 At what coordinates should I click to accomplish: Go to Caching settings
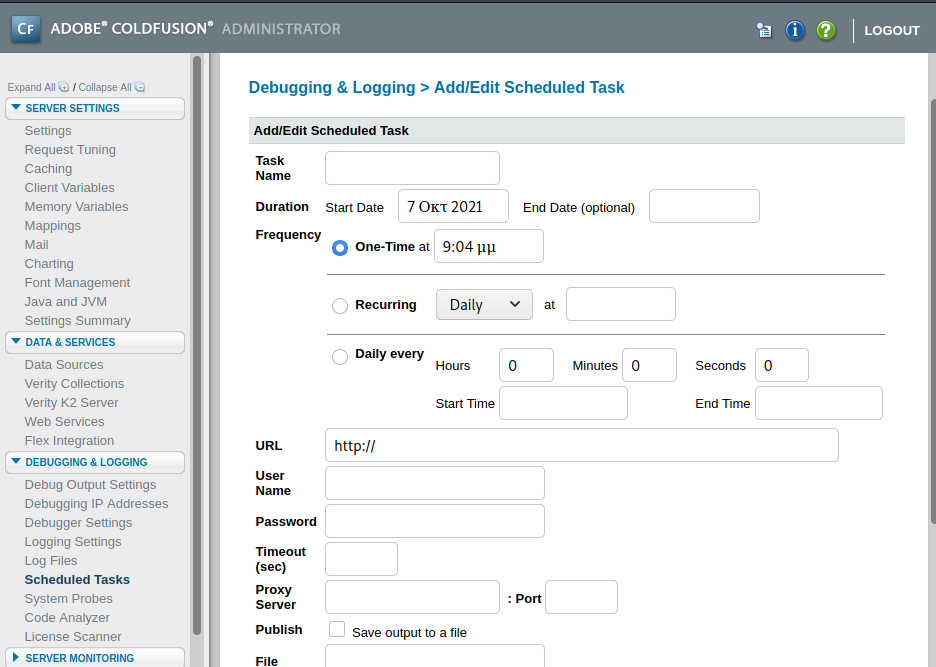pos(48,168)
